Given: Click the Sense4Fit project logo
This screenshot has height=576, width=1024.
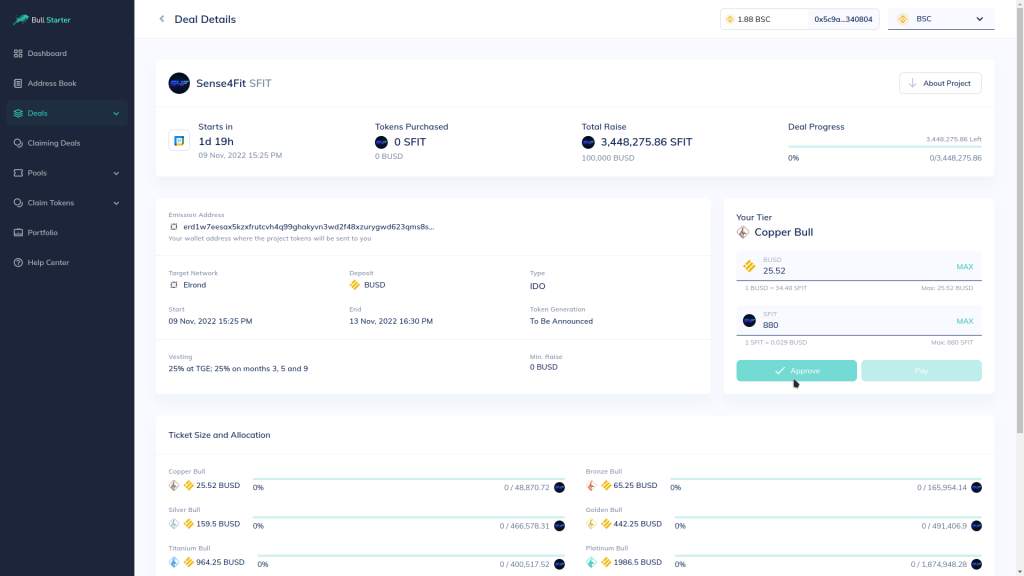Looking at the screenshot, I should pos(179,83).
